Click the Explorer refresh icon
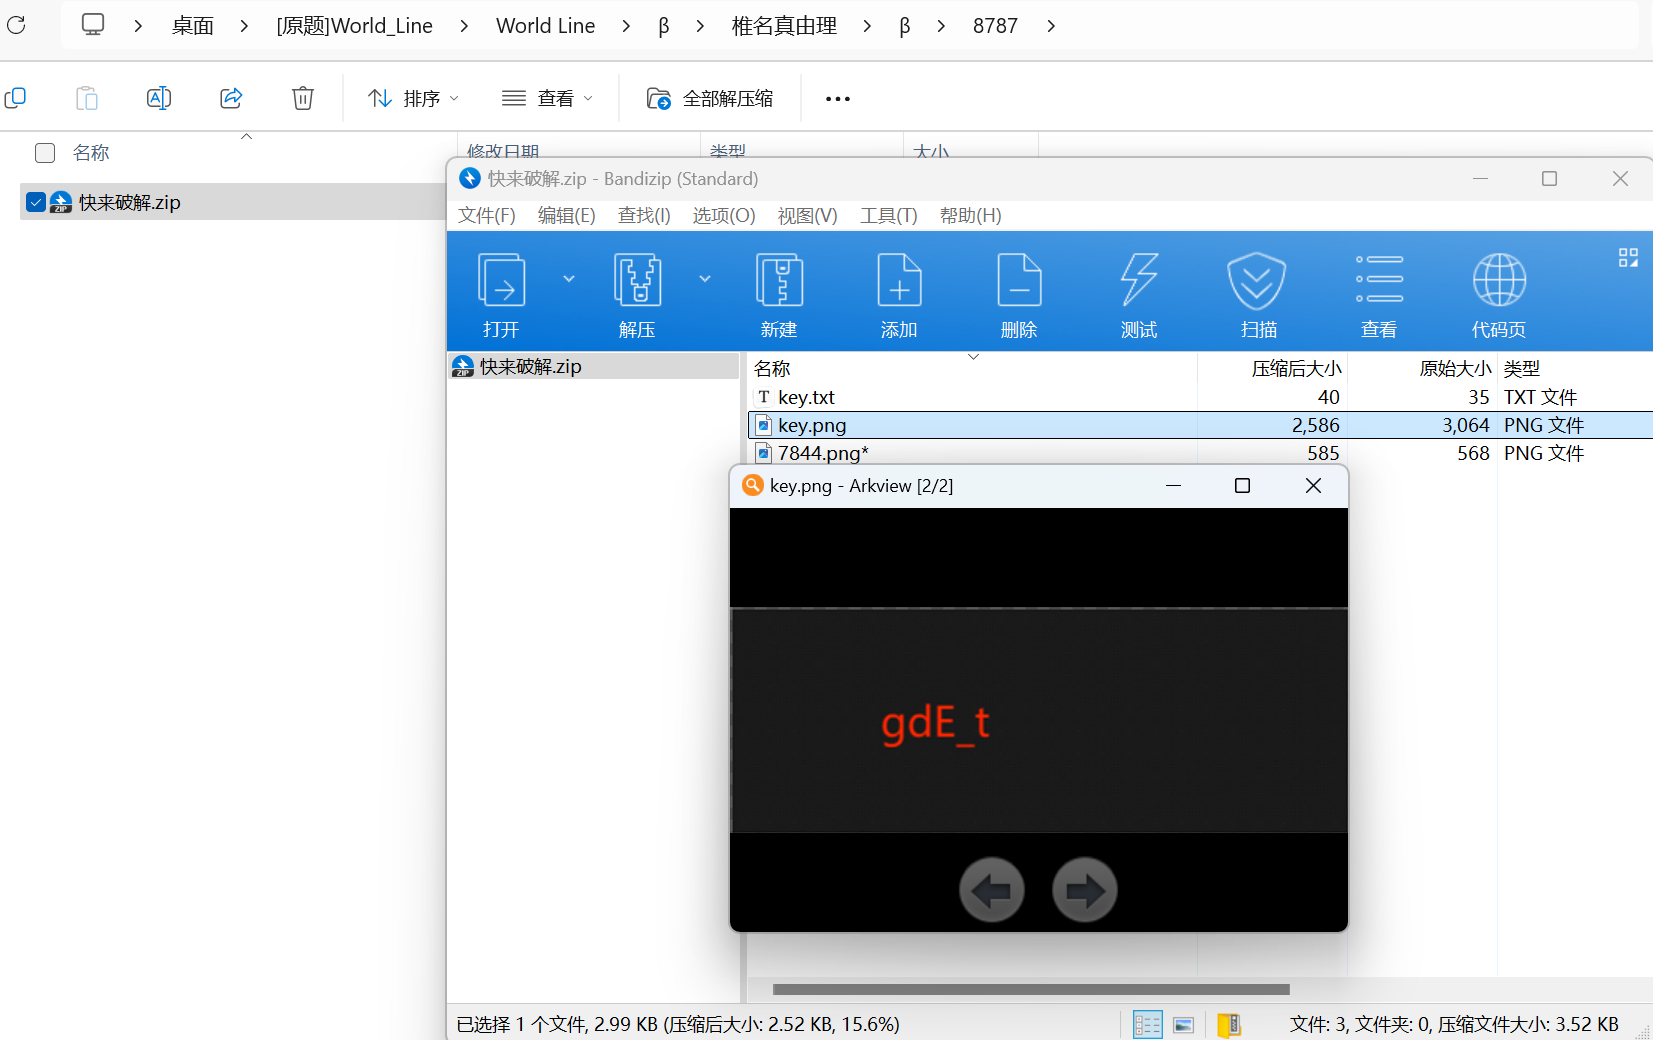 [16, 25]
